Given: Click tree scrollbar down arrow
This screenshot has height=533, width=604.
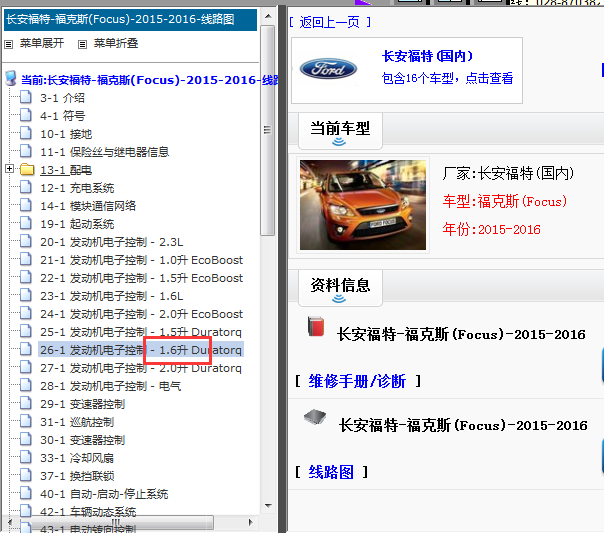Looking at the screenshot, I should [268, 506].
